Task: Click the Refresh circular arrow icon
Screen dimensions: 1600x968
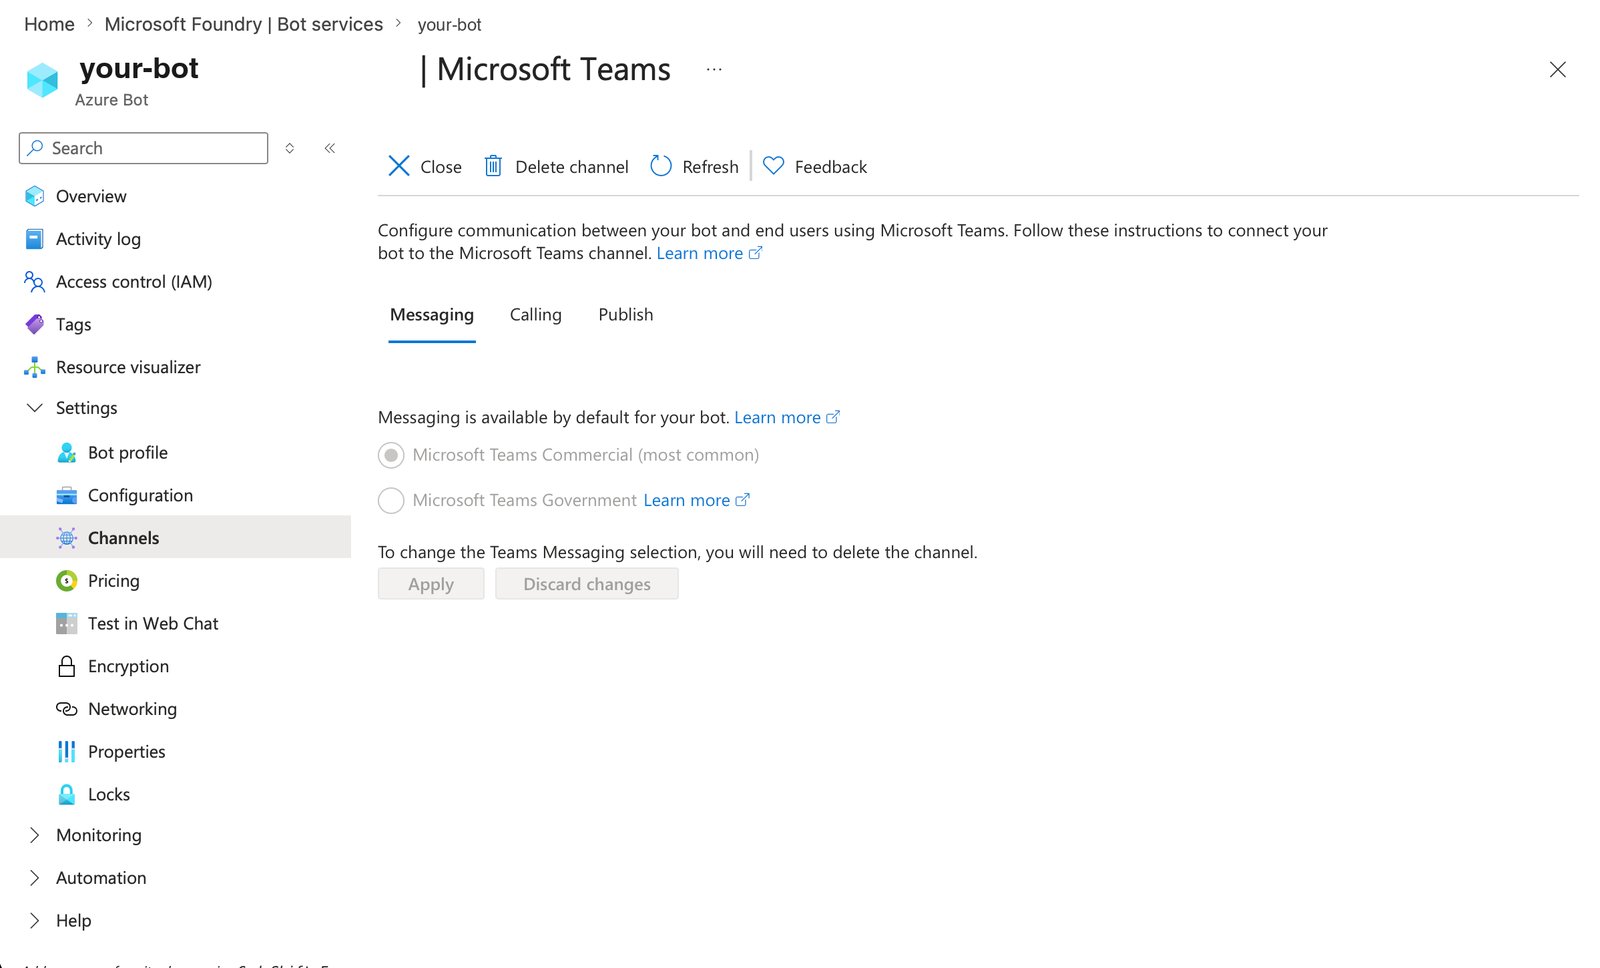Action: pyautogui.click(x=661, y=166)
